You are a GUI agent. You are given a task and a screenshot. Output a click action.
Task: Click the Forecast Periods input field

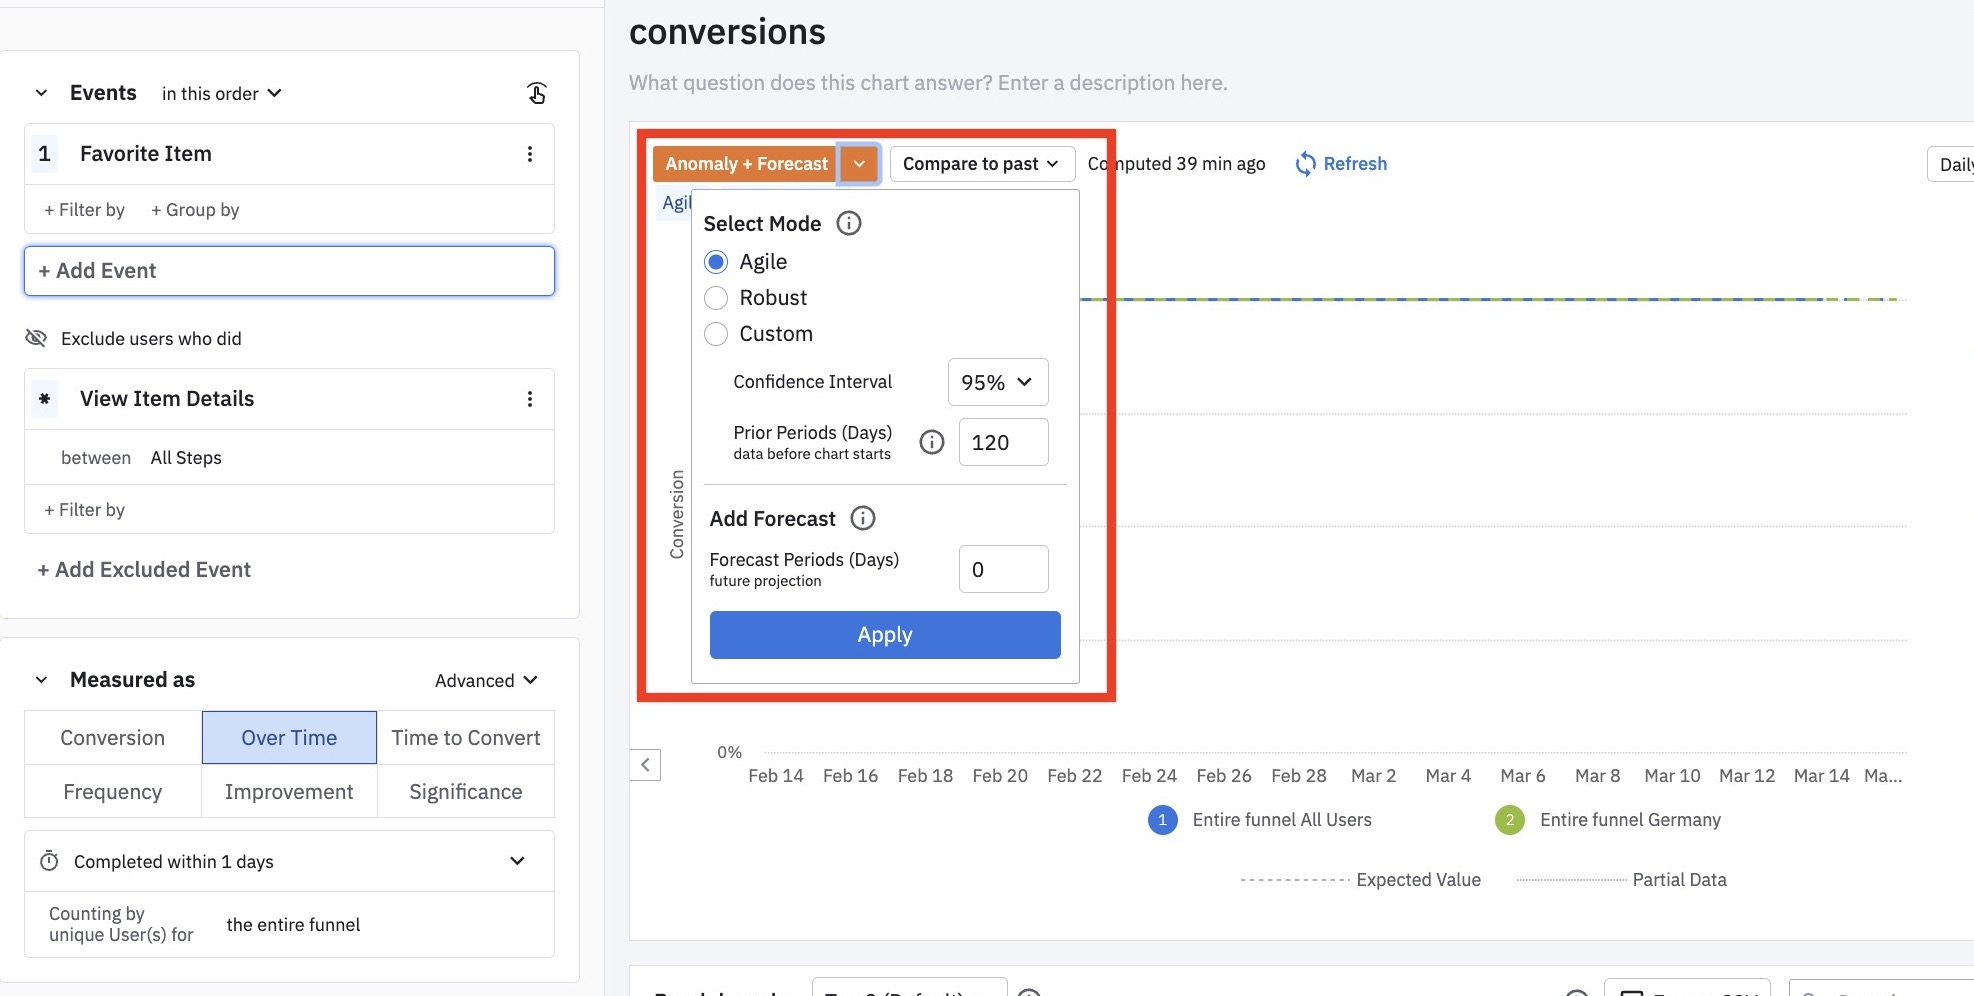pyautogui.click(x=1003, y=569)
